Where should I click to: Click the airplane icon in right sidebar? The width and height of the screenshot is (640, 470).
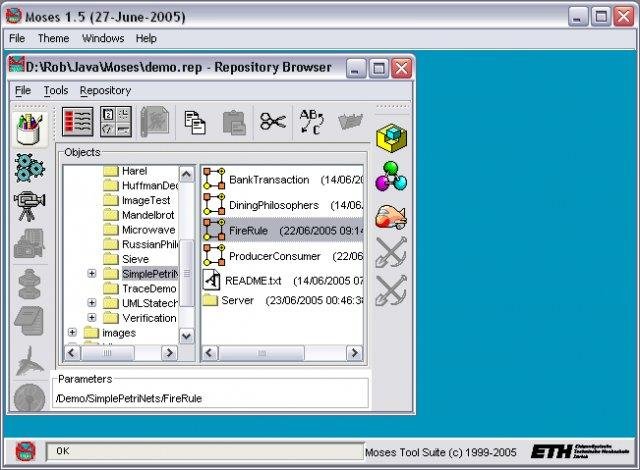pyautogui.click(x=391, y=215)
